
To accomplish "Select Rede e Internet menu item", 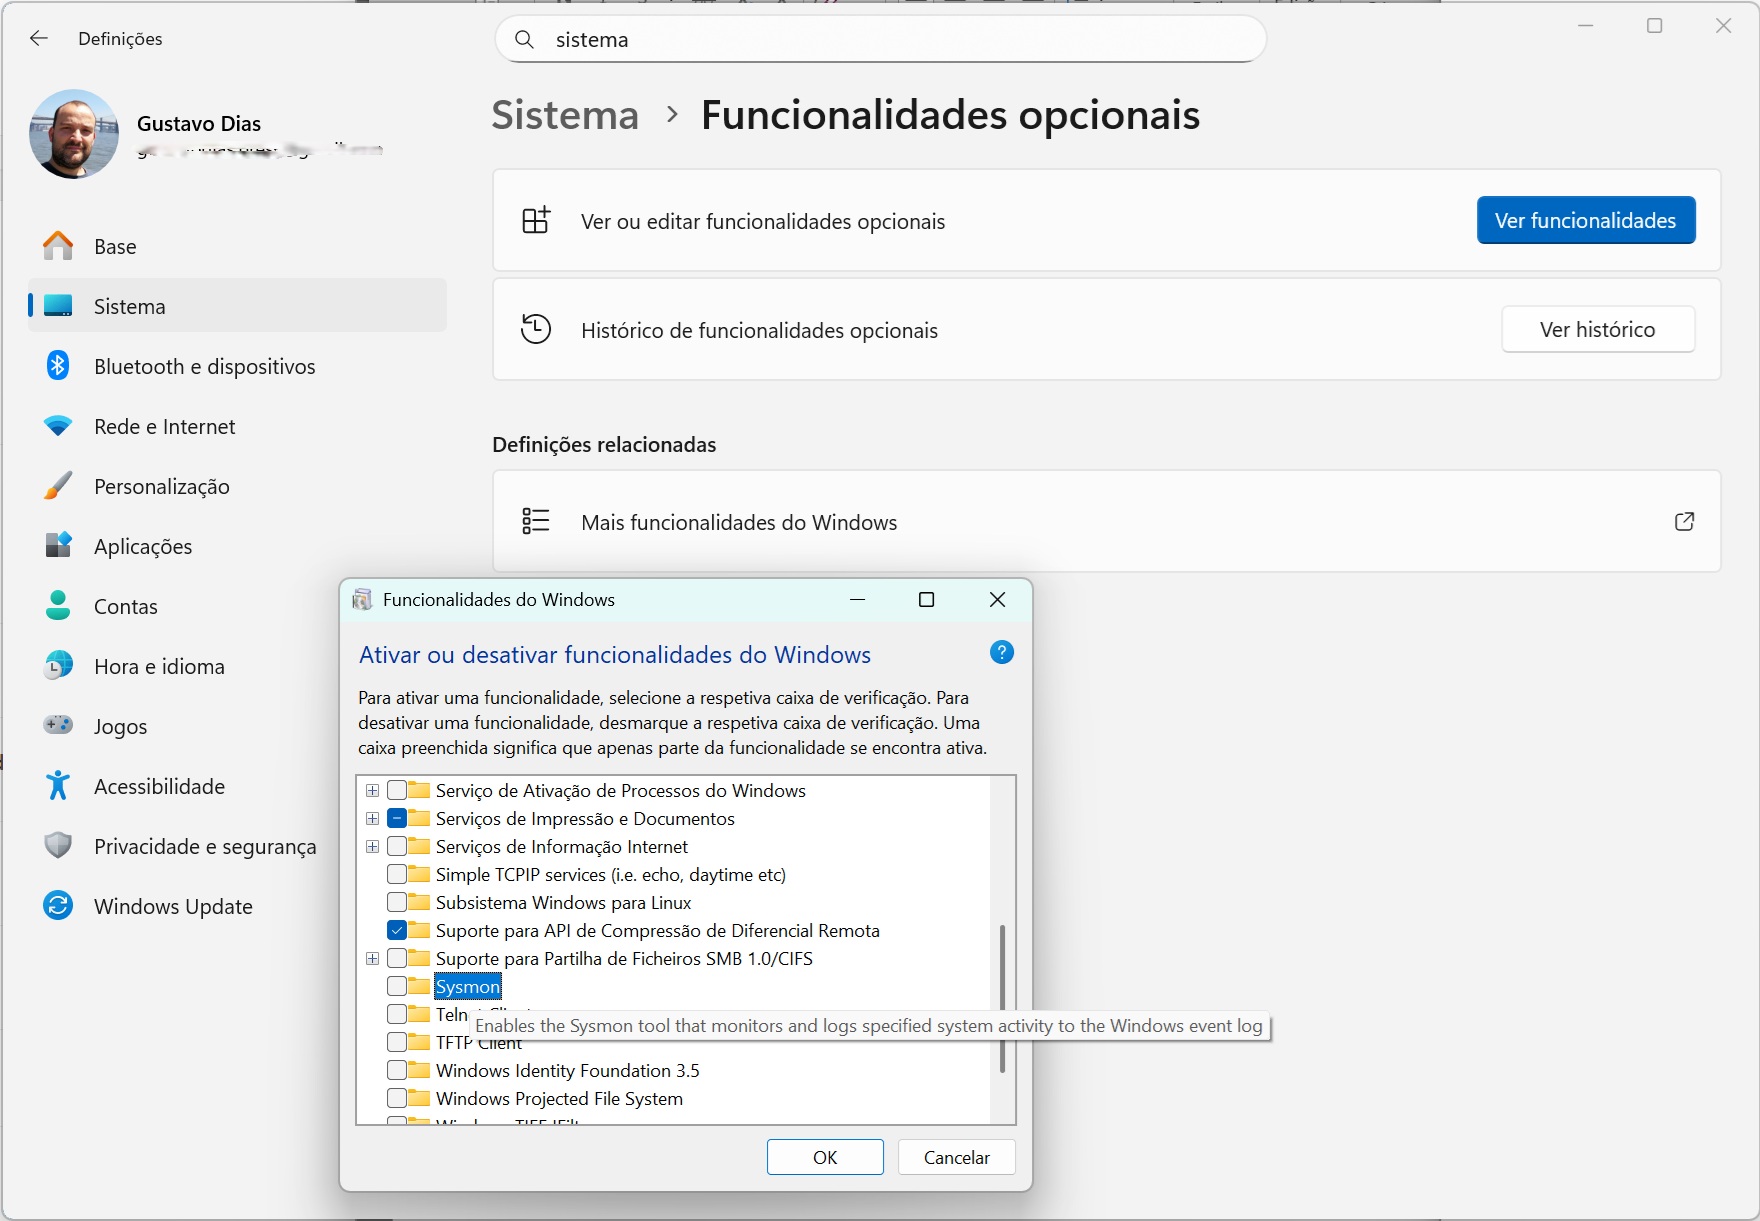I will click(164, 427).
